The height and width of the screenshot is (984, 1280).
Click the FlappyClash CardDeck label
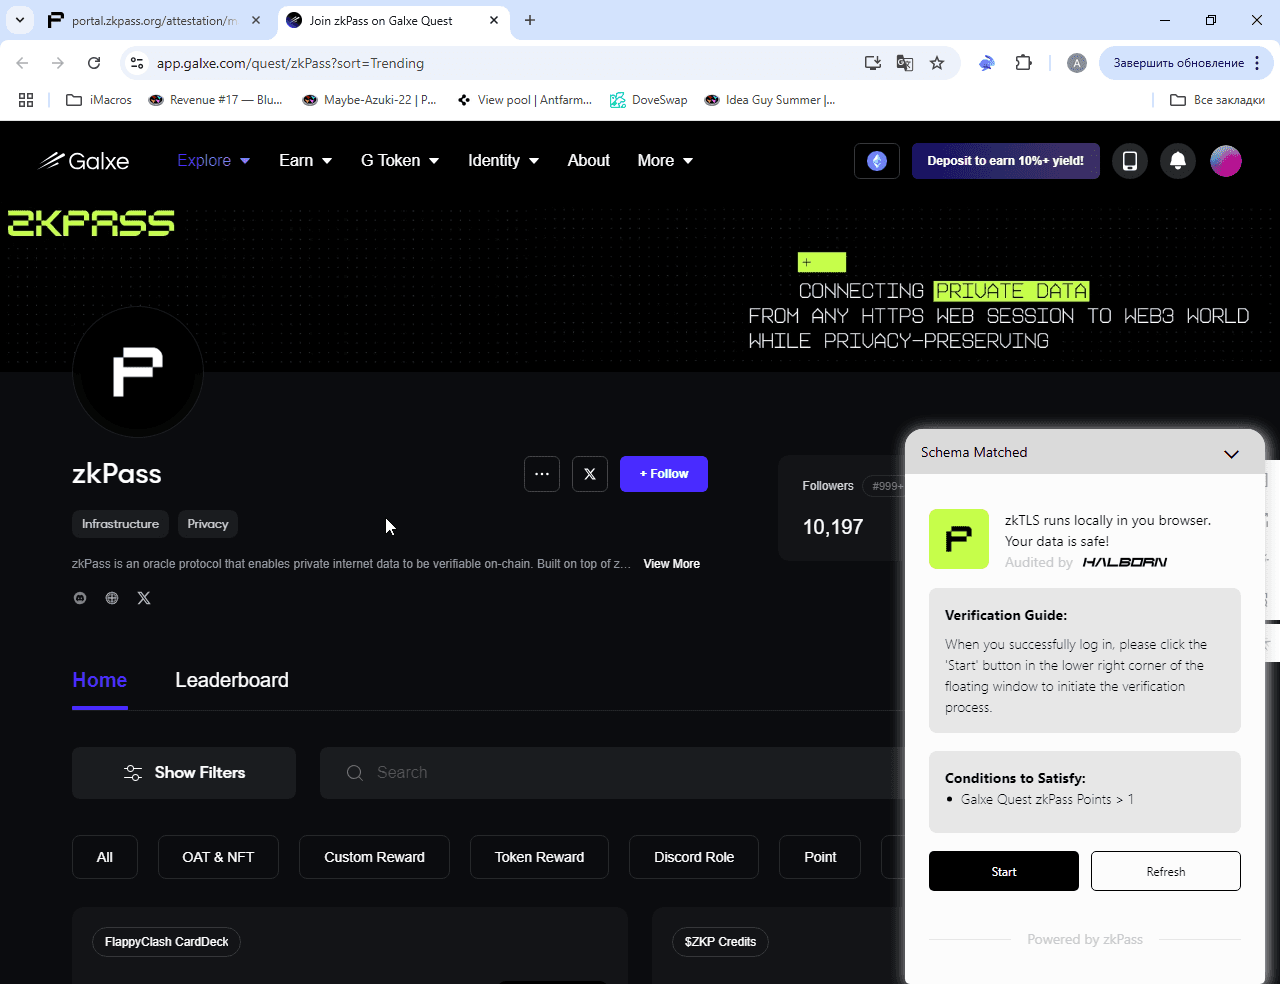166,942
